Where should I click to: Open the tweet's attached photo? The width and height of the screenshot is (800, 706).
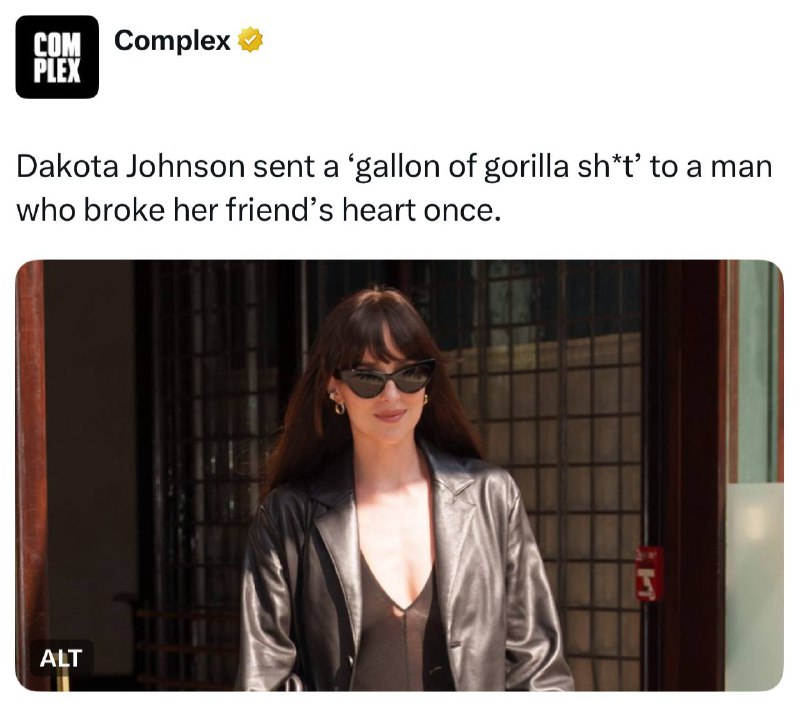(399, 475)
